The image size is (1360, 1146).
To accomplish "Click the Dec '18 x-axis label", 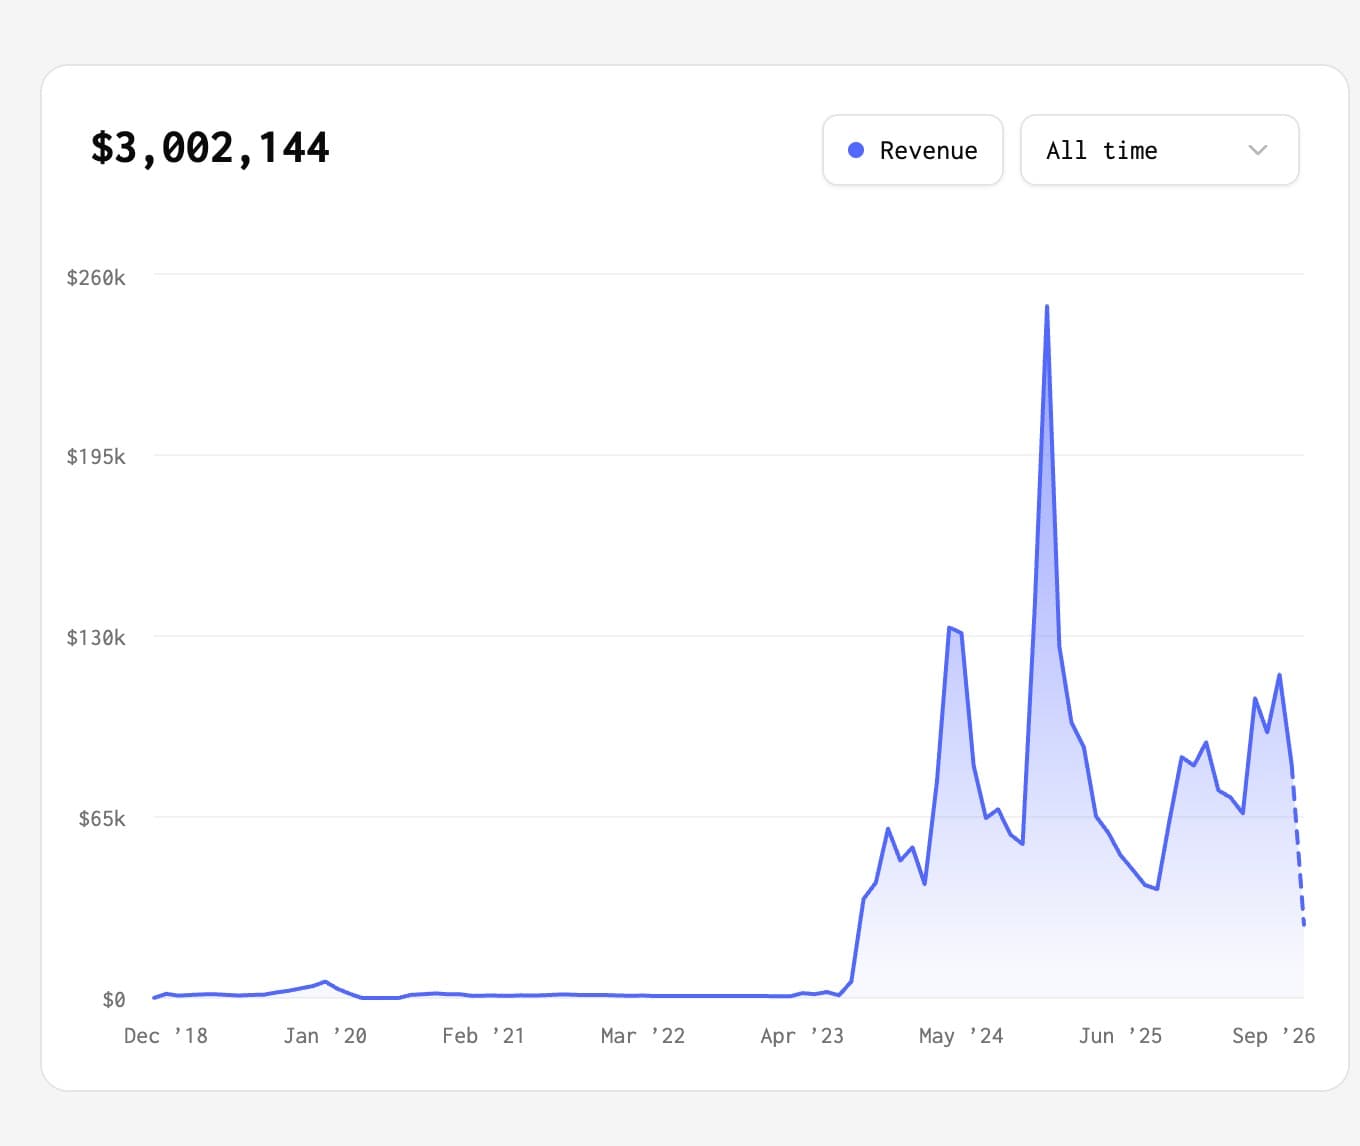I will pyautogui.click(x=166, y=1036).
